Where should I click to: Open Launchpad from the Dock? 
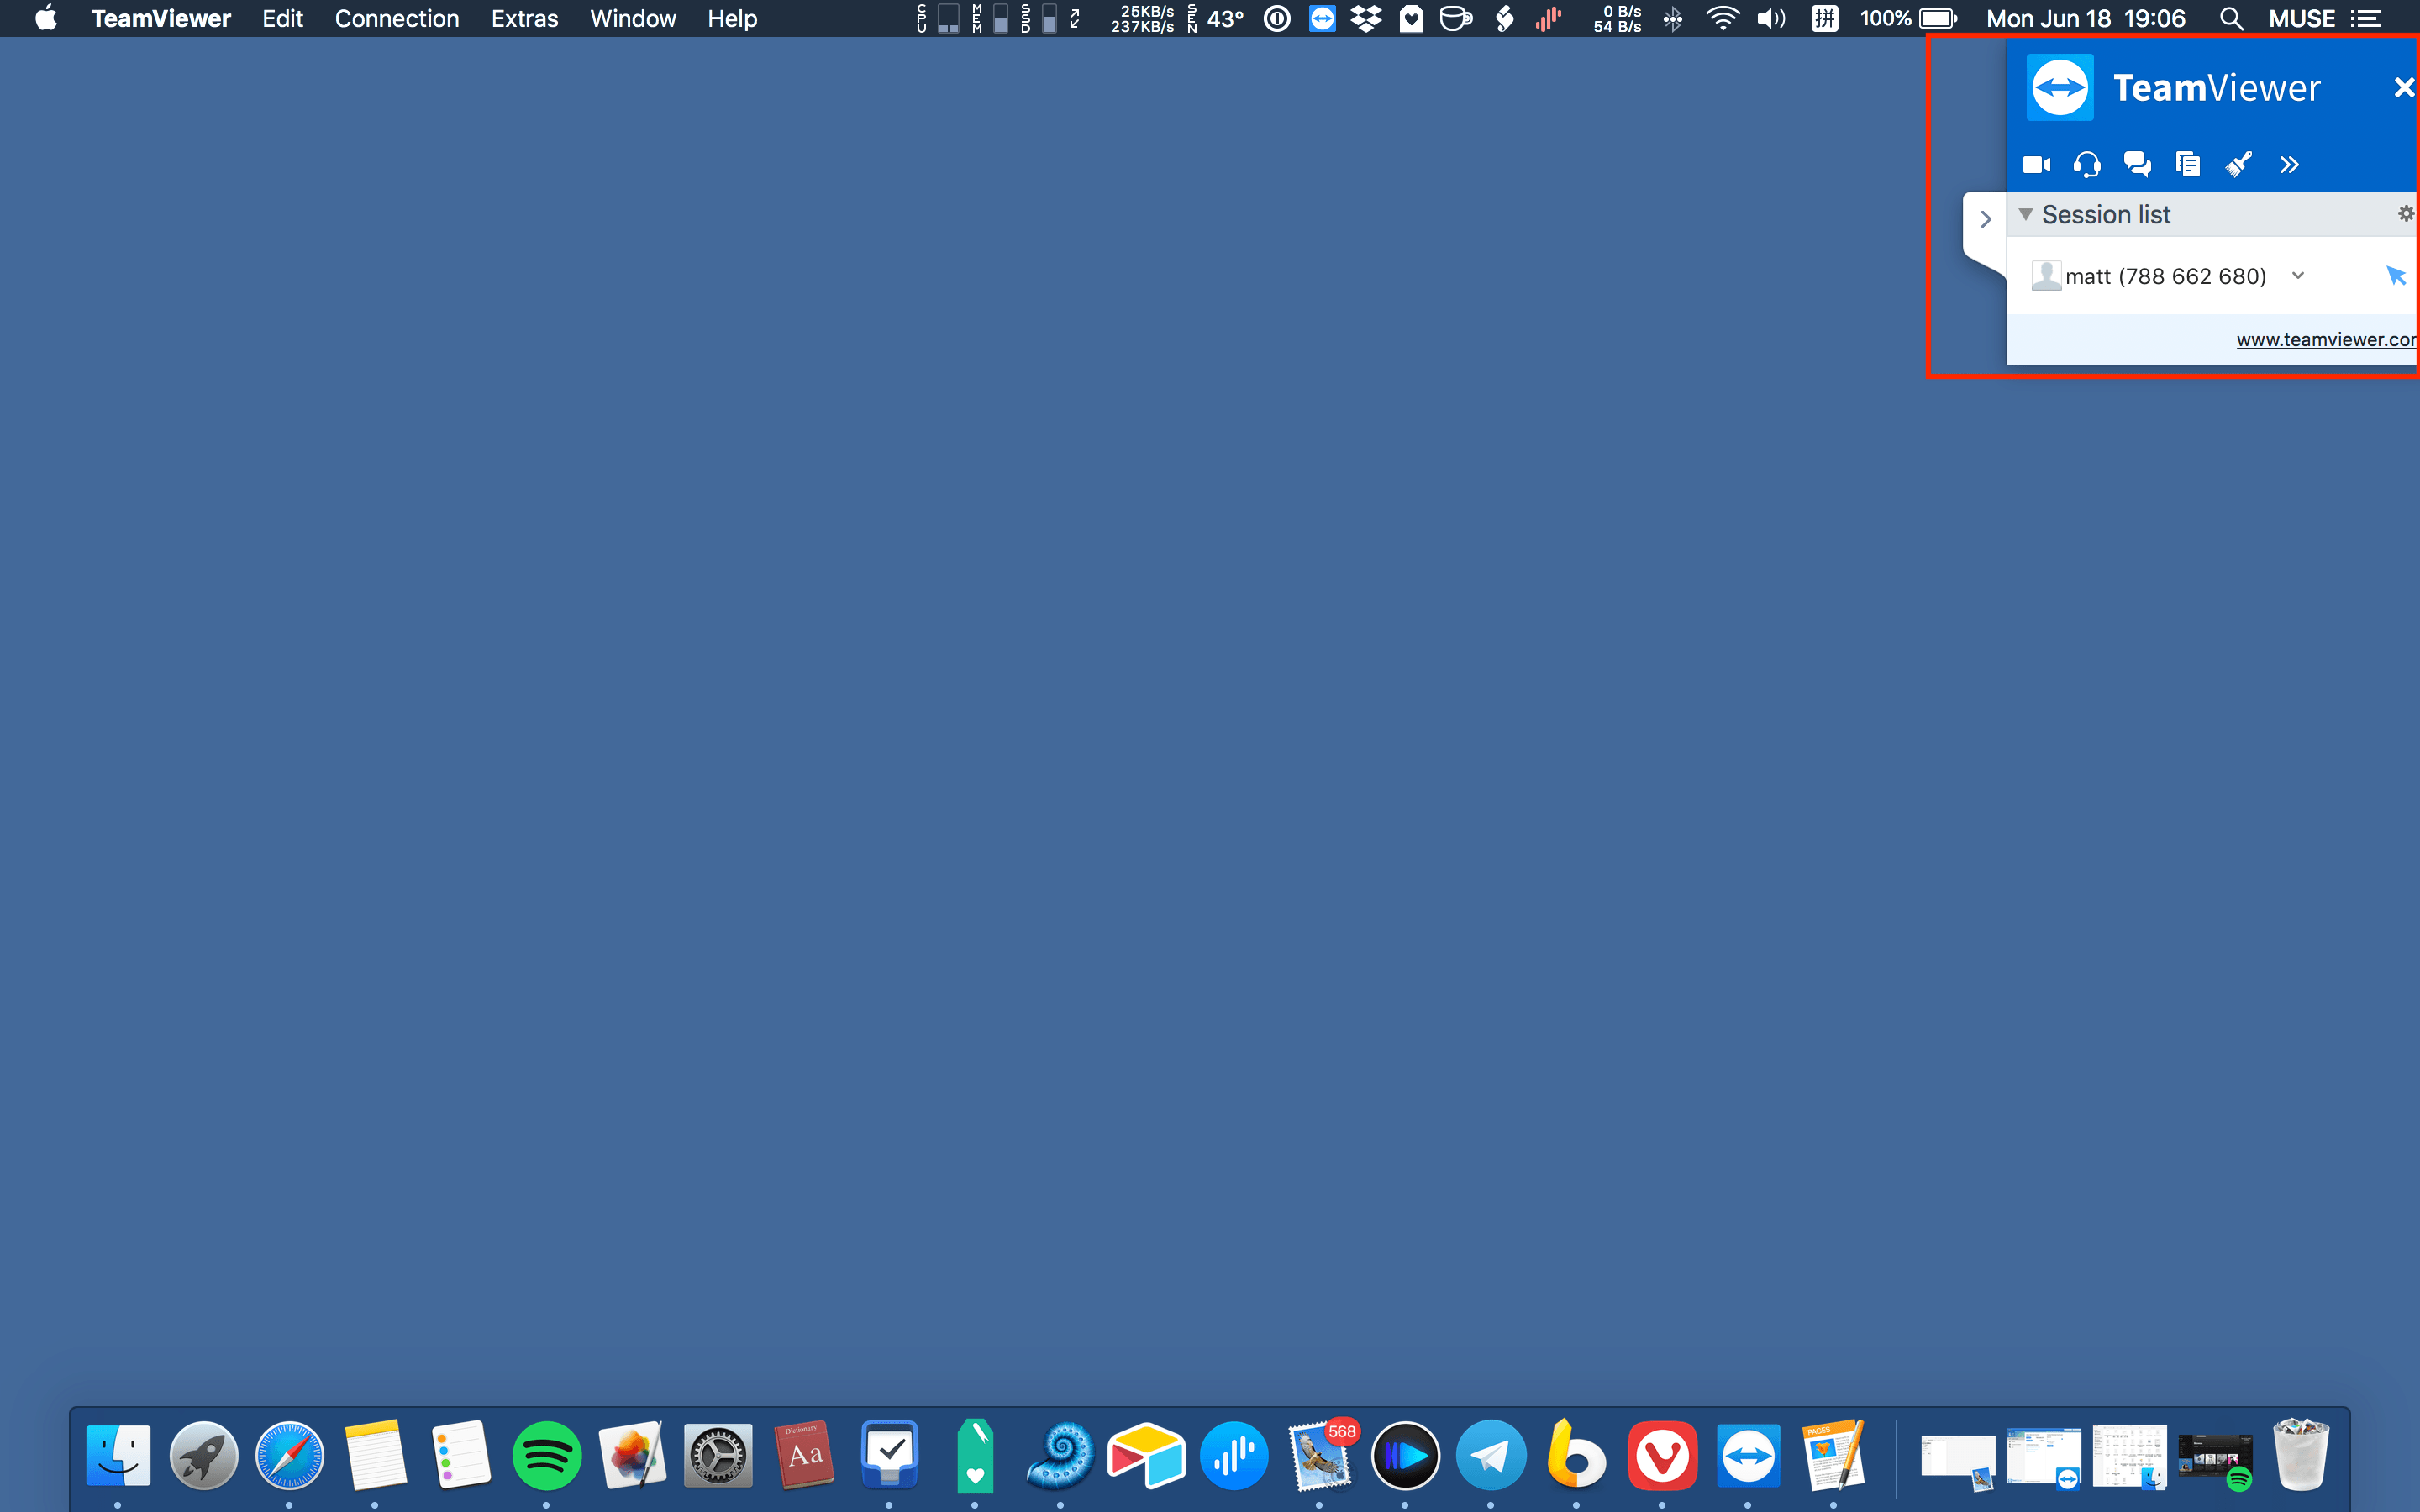pos(204,1455)
